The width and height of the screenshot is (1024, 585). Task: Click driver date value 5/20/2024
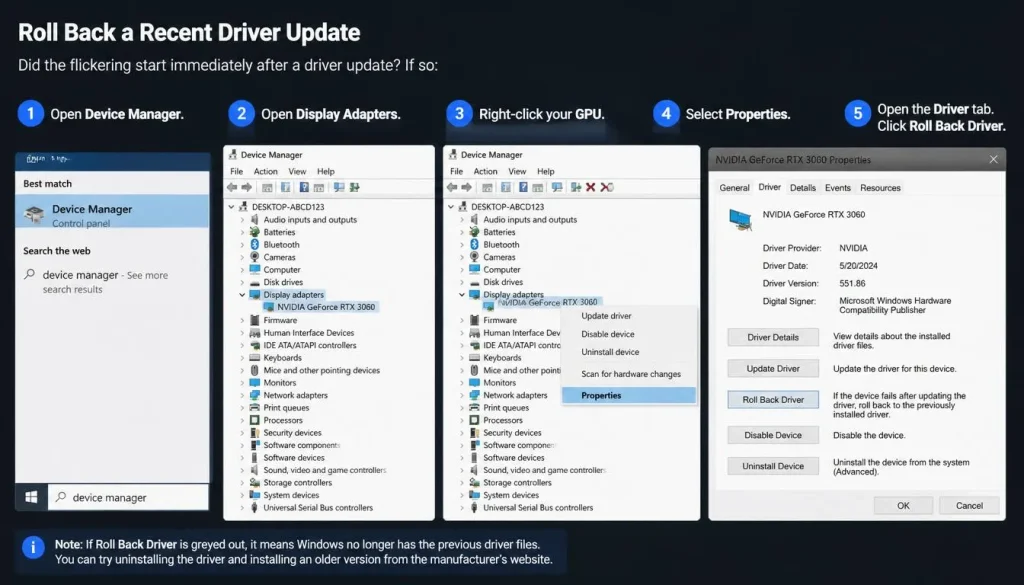[x=858, y=266]
